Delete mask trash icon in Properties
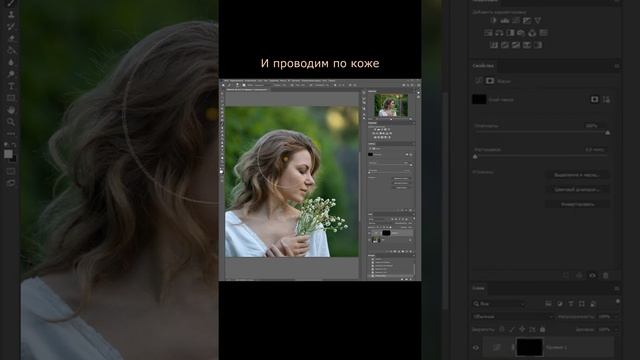This screenshot has width=640, height=360. coord(606,276)
